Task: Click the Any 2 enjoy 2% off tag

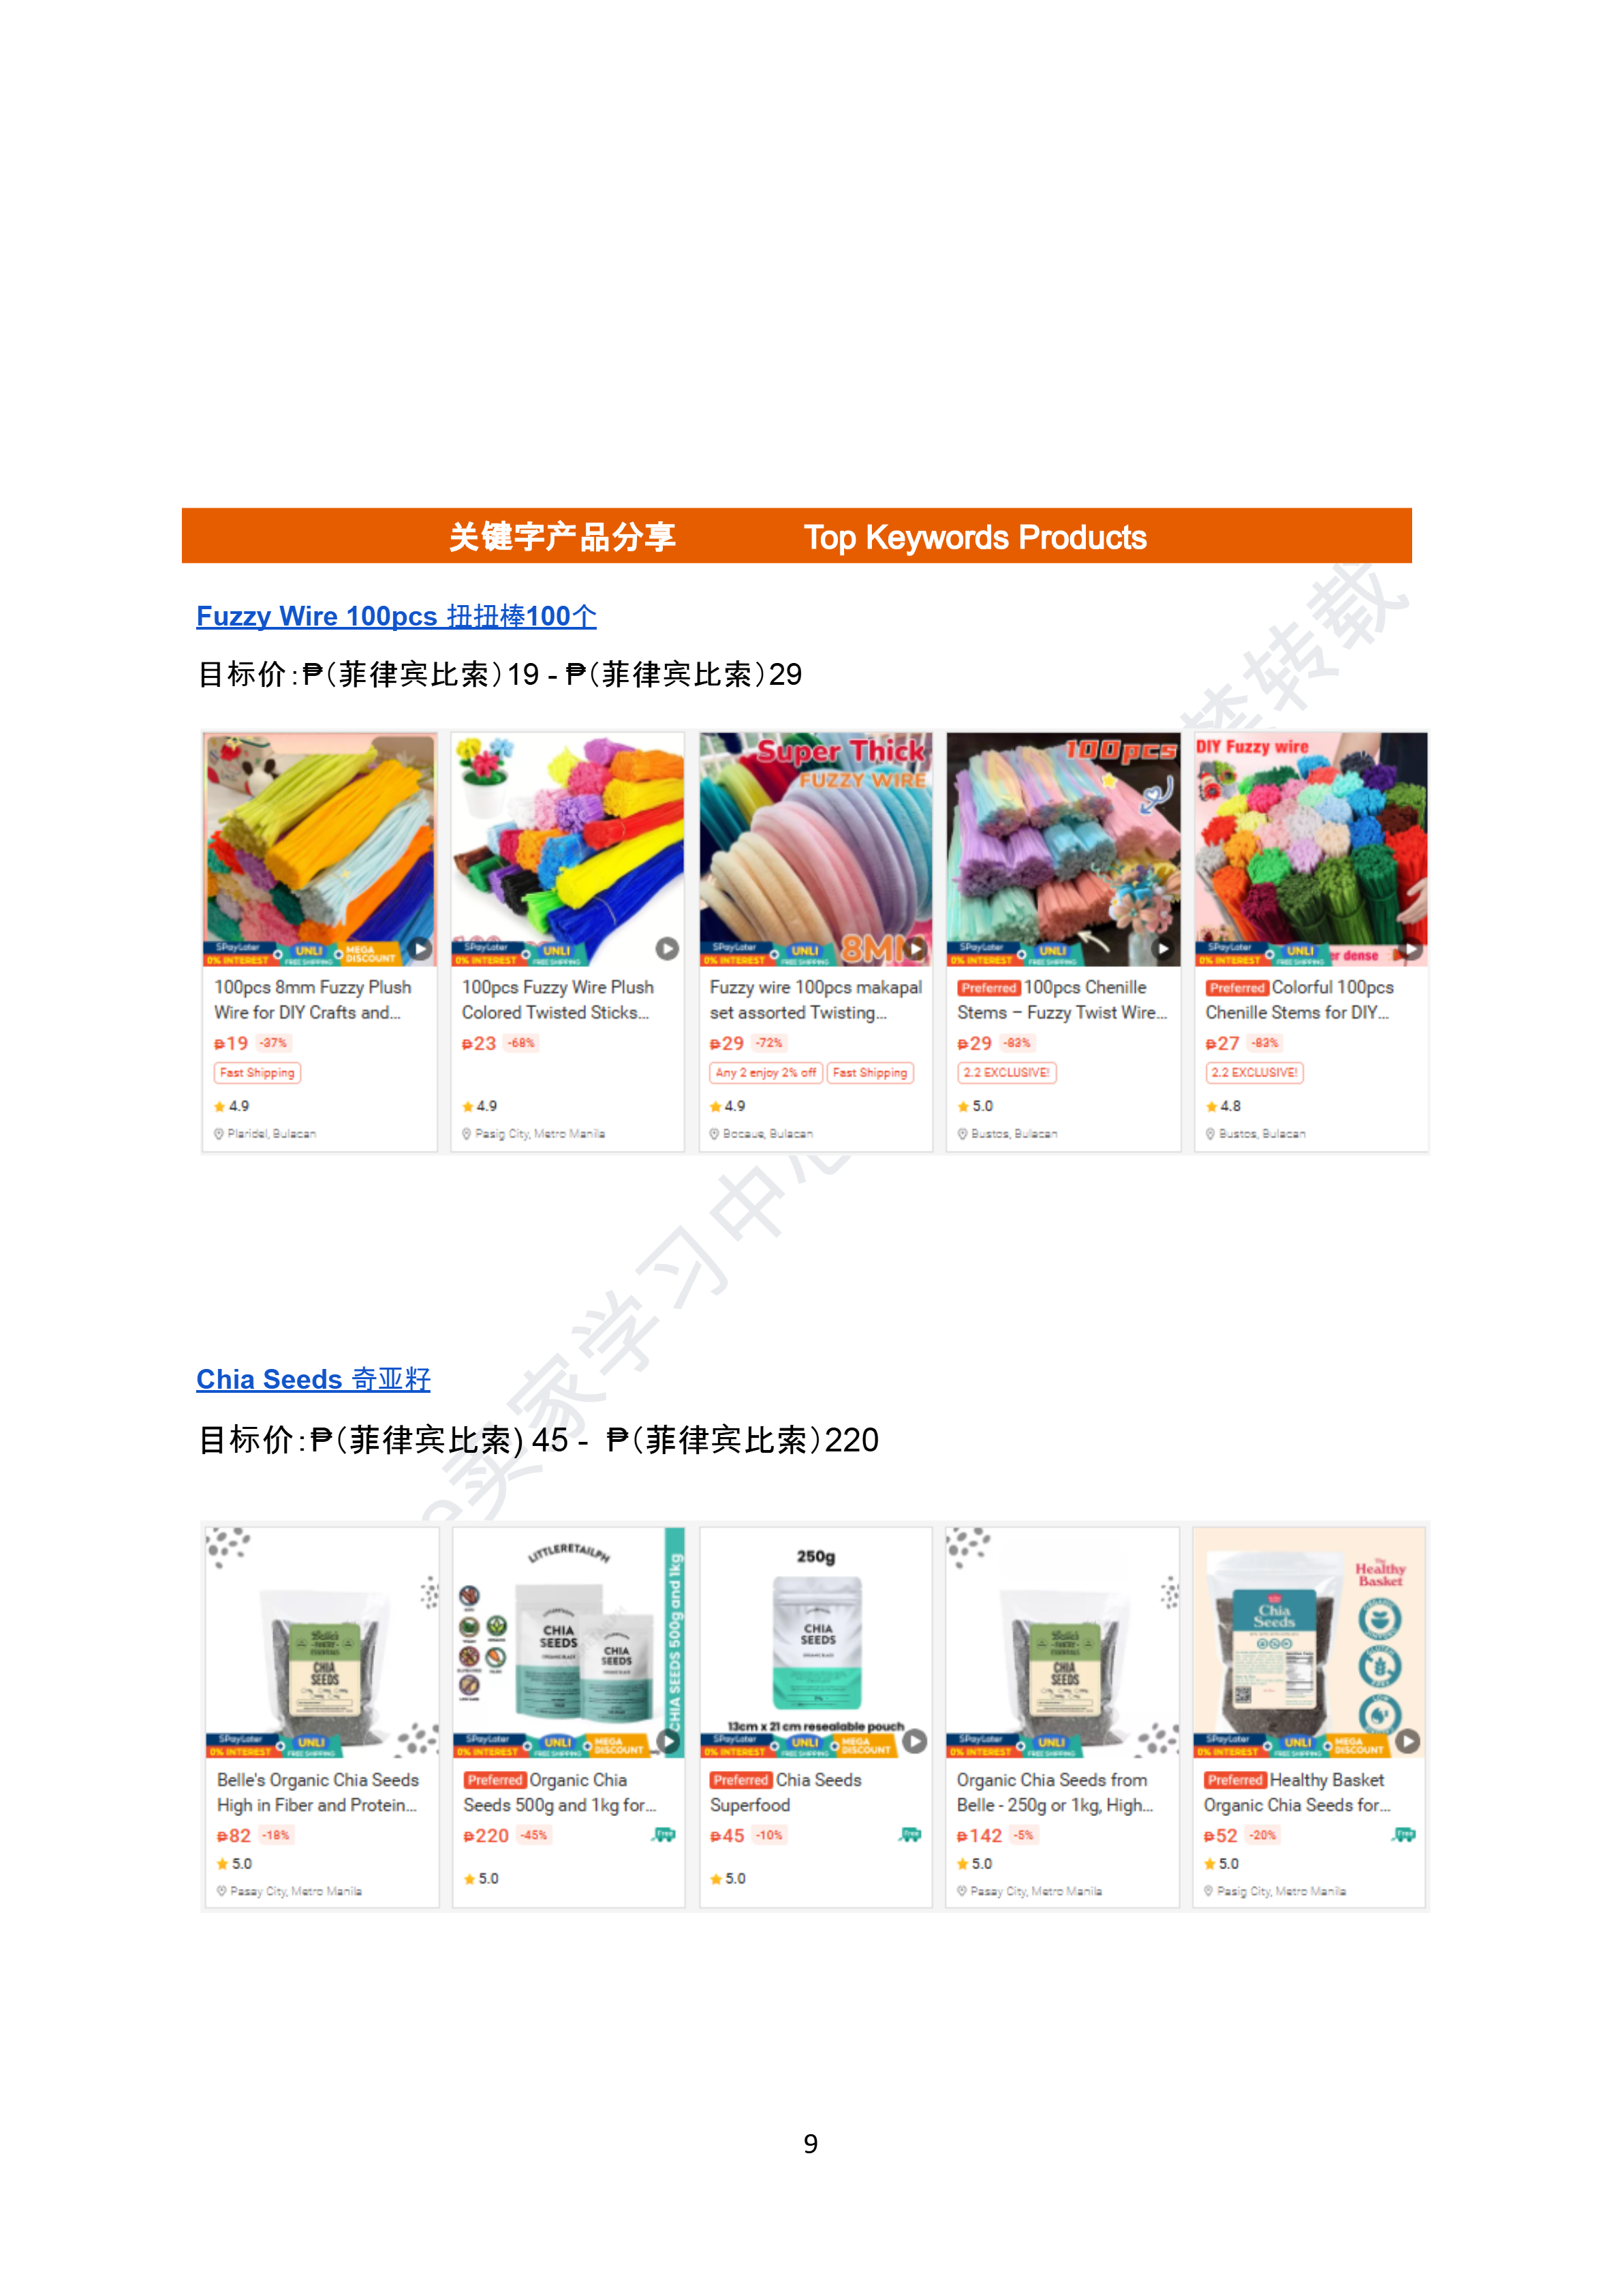Action: pyautogui.click(x=766, y=1073)
